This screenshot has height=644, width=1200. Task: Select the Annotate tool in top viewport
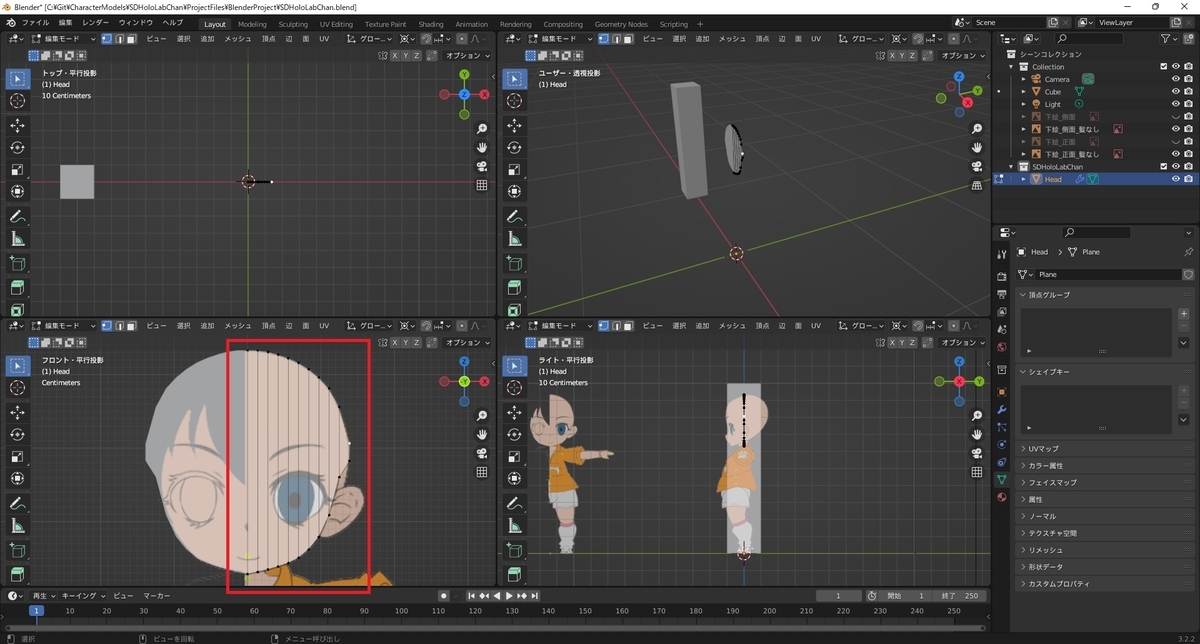click(18, 217)
